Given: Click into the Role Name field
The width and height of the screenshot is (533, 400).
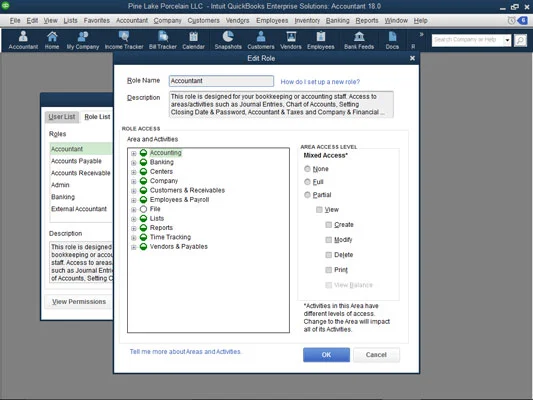Looking at the screenshot, I should 221,81.
